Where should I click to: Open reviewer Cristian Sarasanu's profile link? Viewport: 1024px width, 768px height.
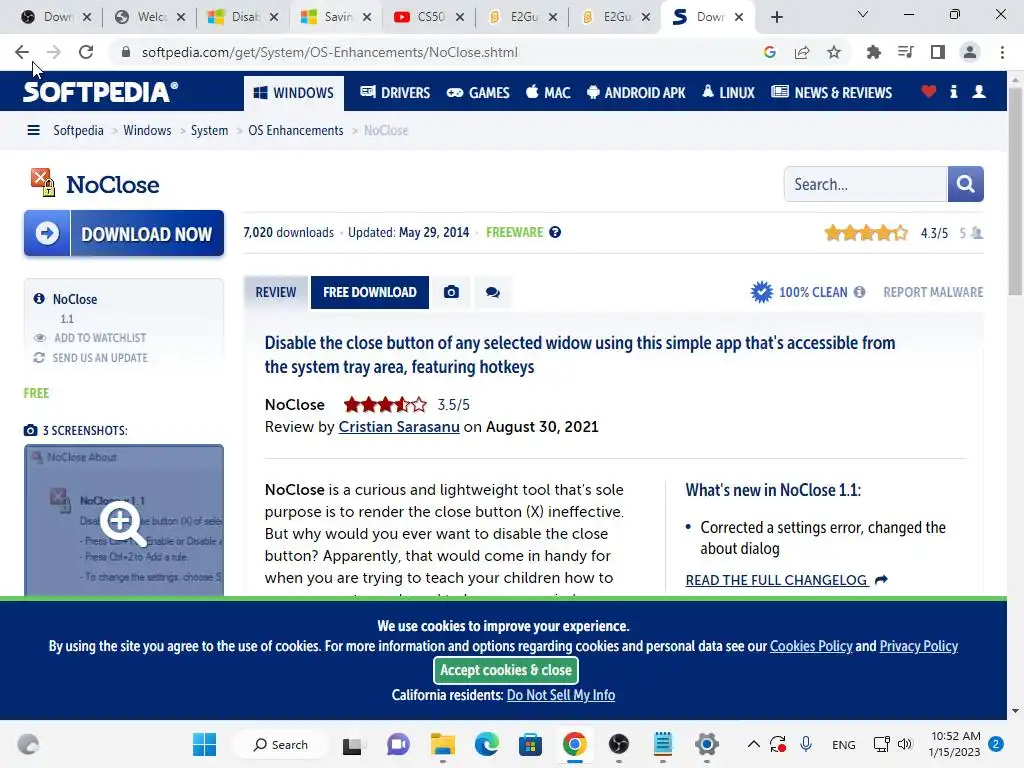click(x=399, y=426)
